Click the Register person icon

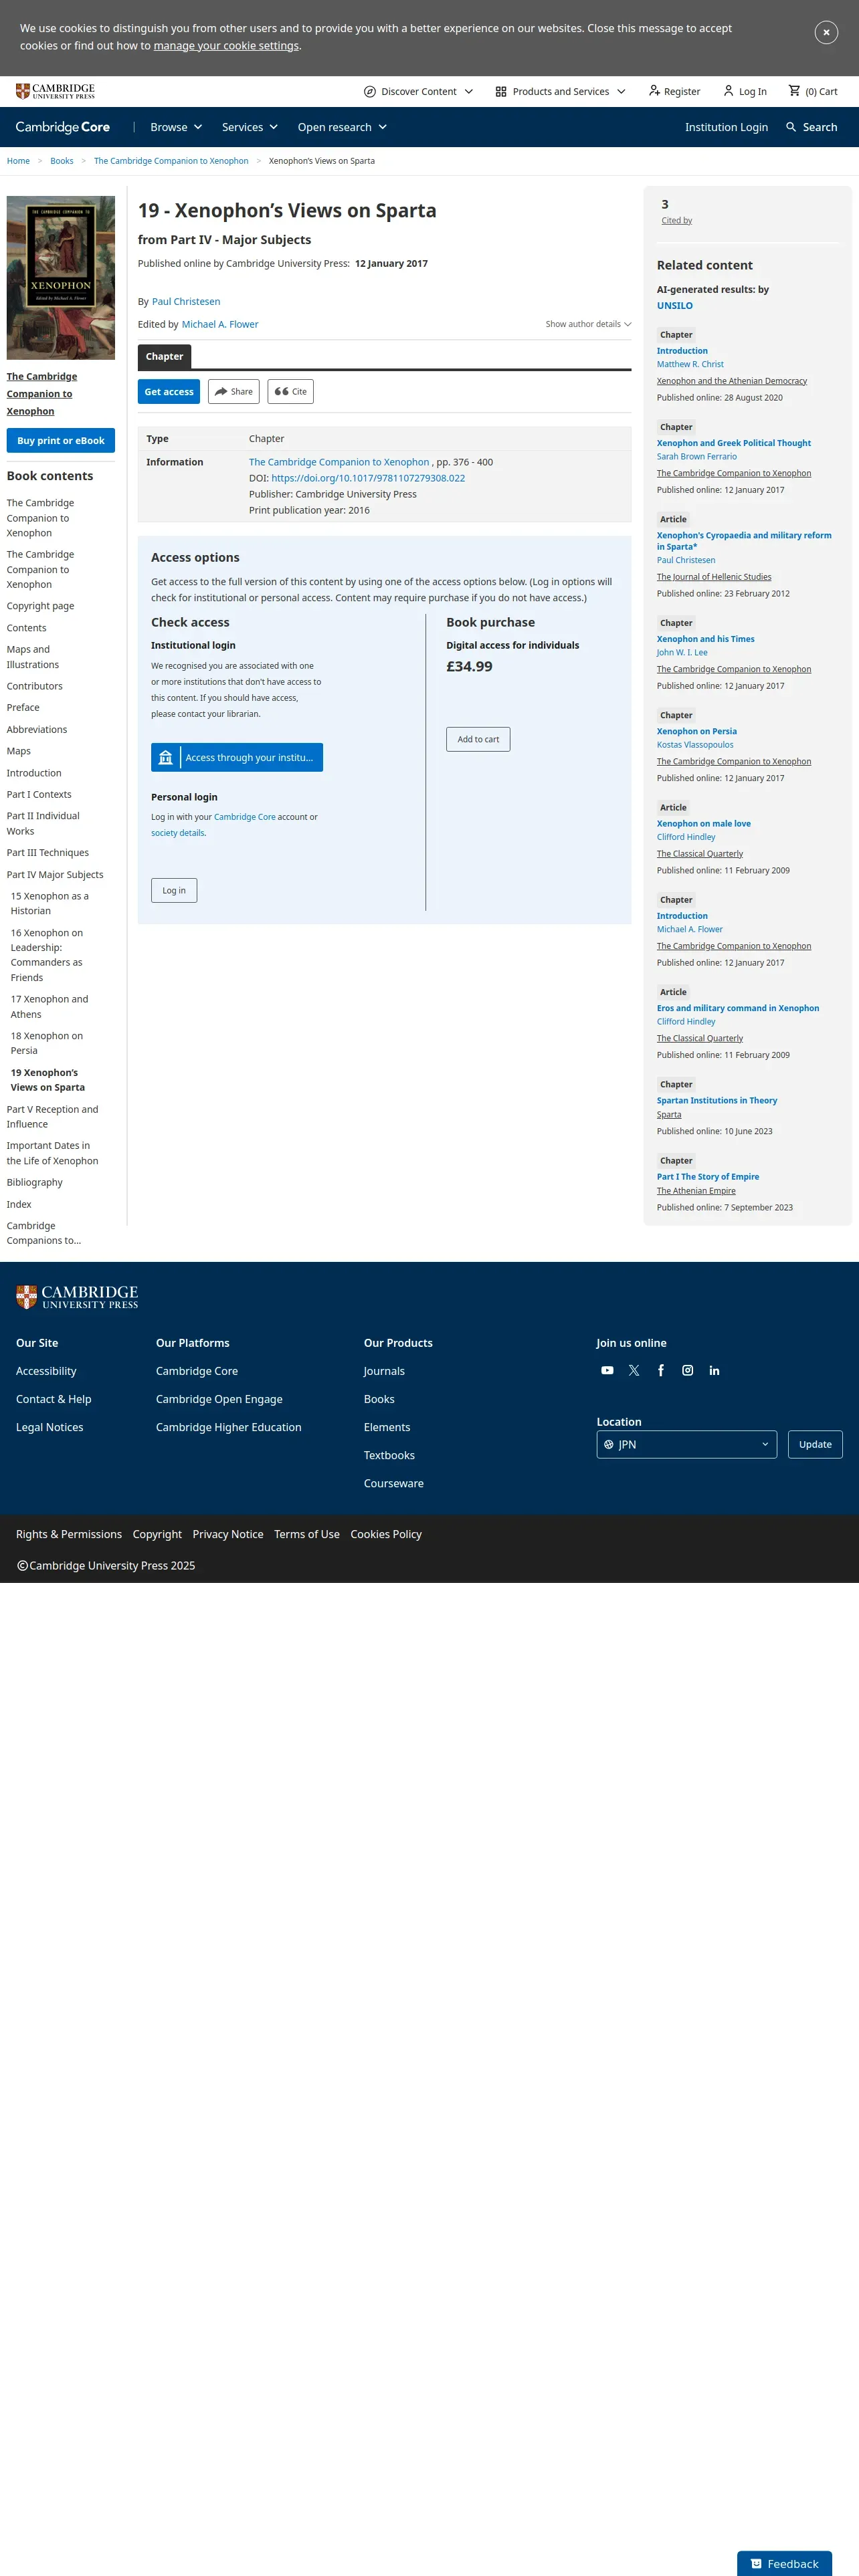click(654, 91)
